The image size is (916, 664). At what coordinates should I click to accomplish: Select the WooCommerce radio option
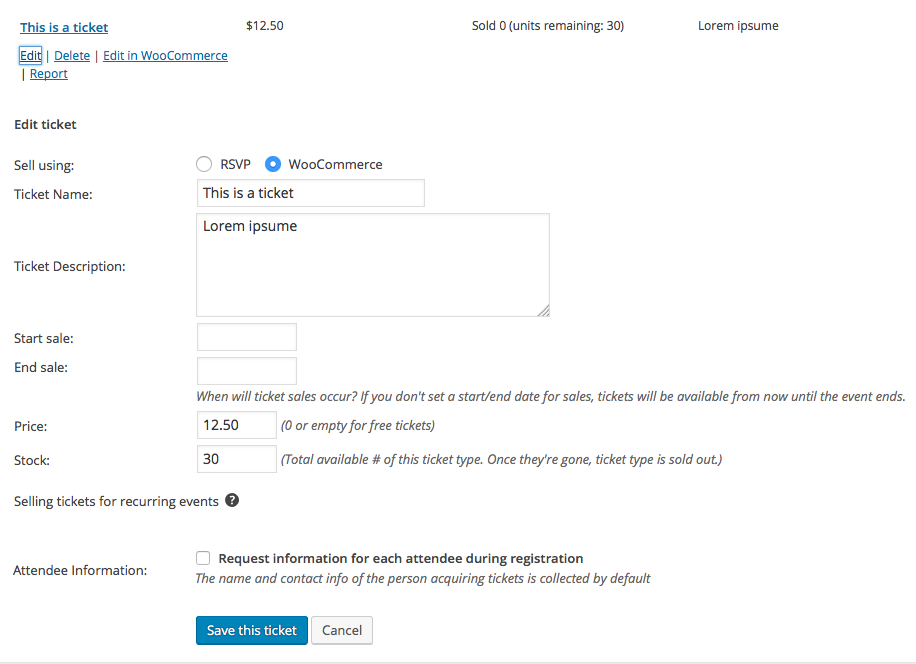click(272, 164)
